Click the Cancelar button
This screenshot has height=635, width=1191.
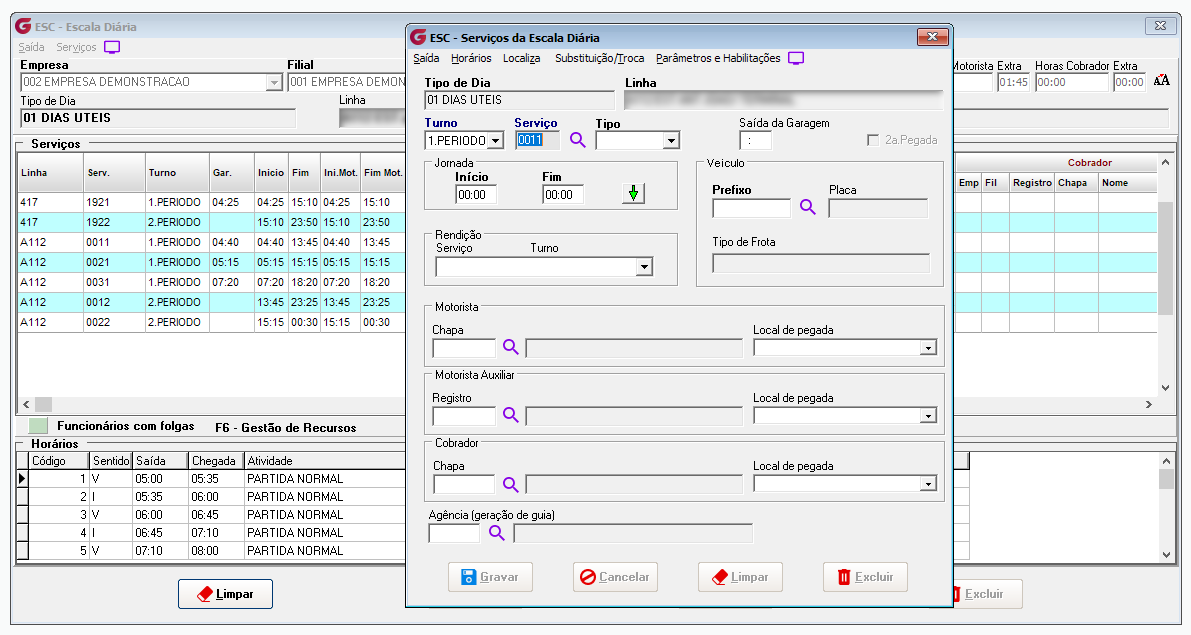click(615, 577)
